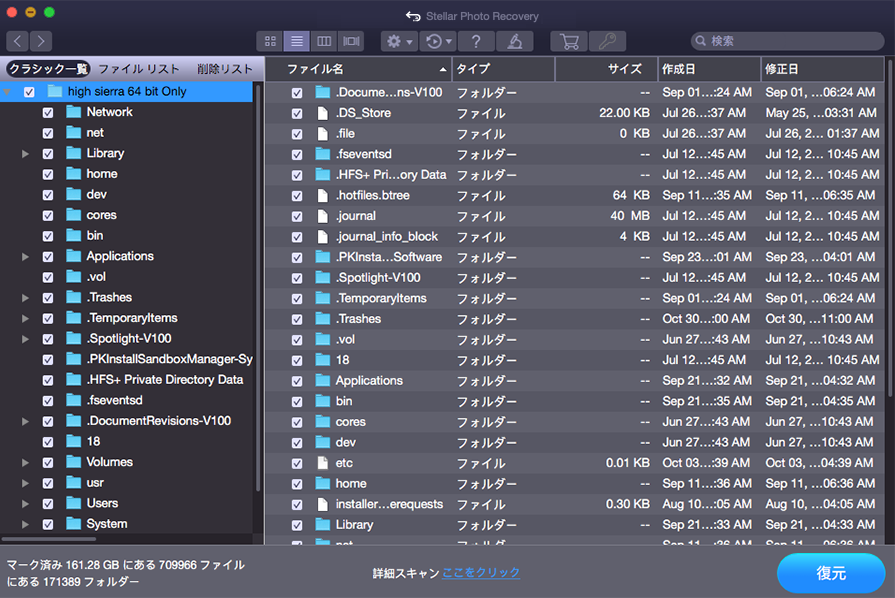
Task: Expand the .TemporaryItems folder in tree
Action: (25, 318)
